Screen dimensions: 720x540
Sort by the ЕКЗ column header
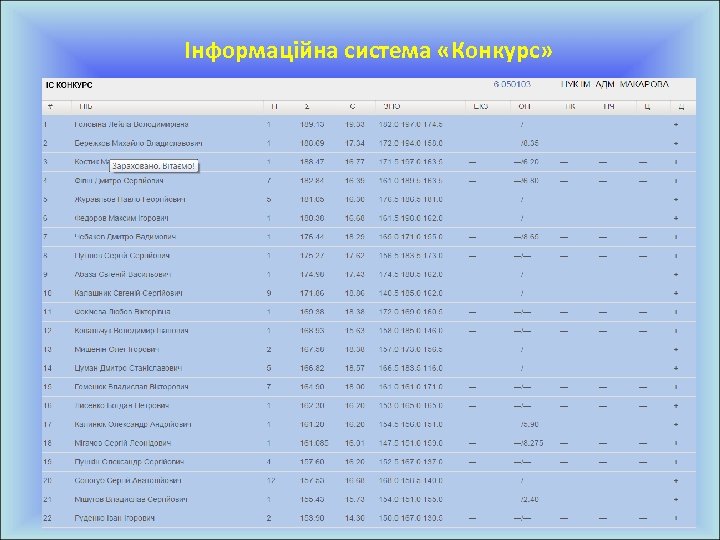point(480,107)
